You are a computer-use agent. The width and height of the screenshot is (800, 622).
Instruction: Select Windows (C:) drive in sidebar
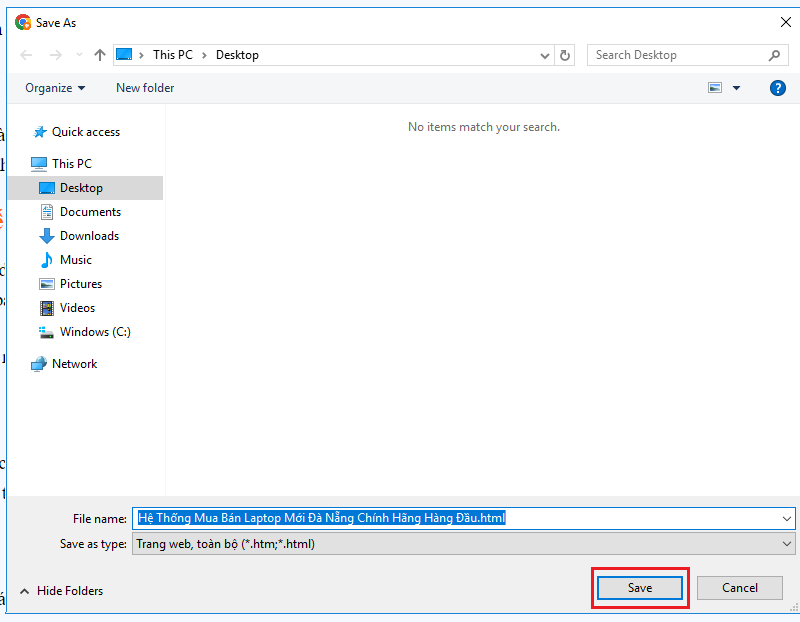[95, 332]
